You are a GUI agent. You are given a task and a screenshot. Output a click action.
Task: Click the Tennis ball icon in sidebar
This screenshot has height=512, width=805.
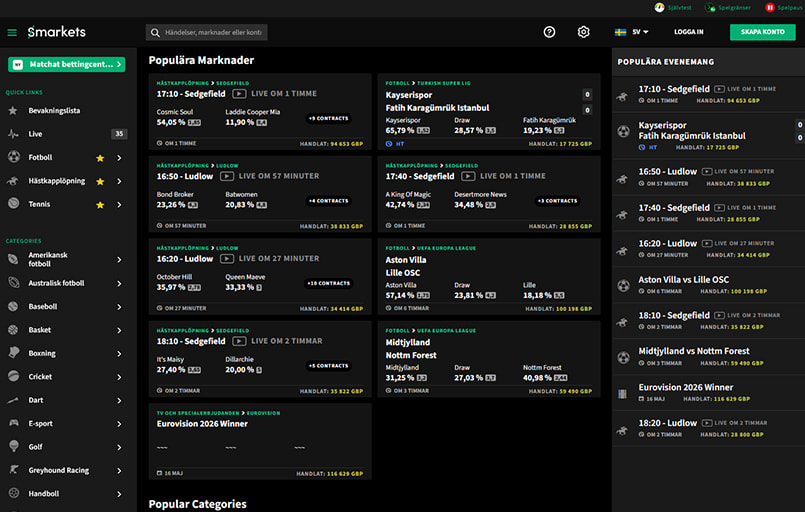[x=14, y=204]
